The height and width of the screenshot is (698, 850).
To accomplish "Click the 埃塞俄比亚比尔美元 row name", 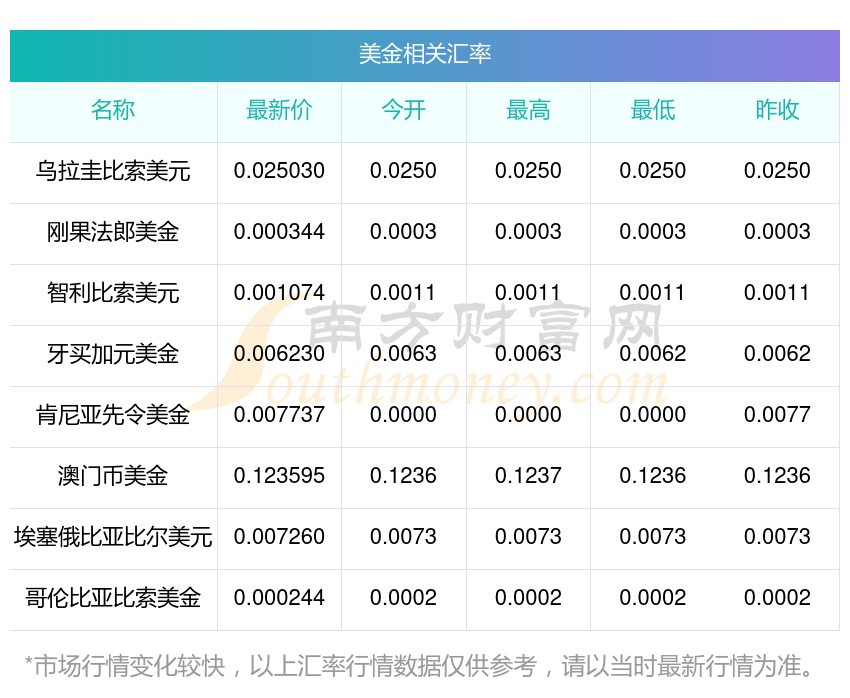I will [113, 537].
